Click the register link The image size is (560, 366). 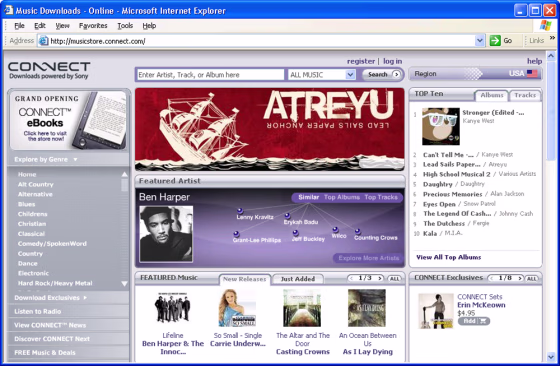click(x=361, y=61)
